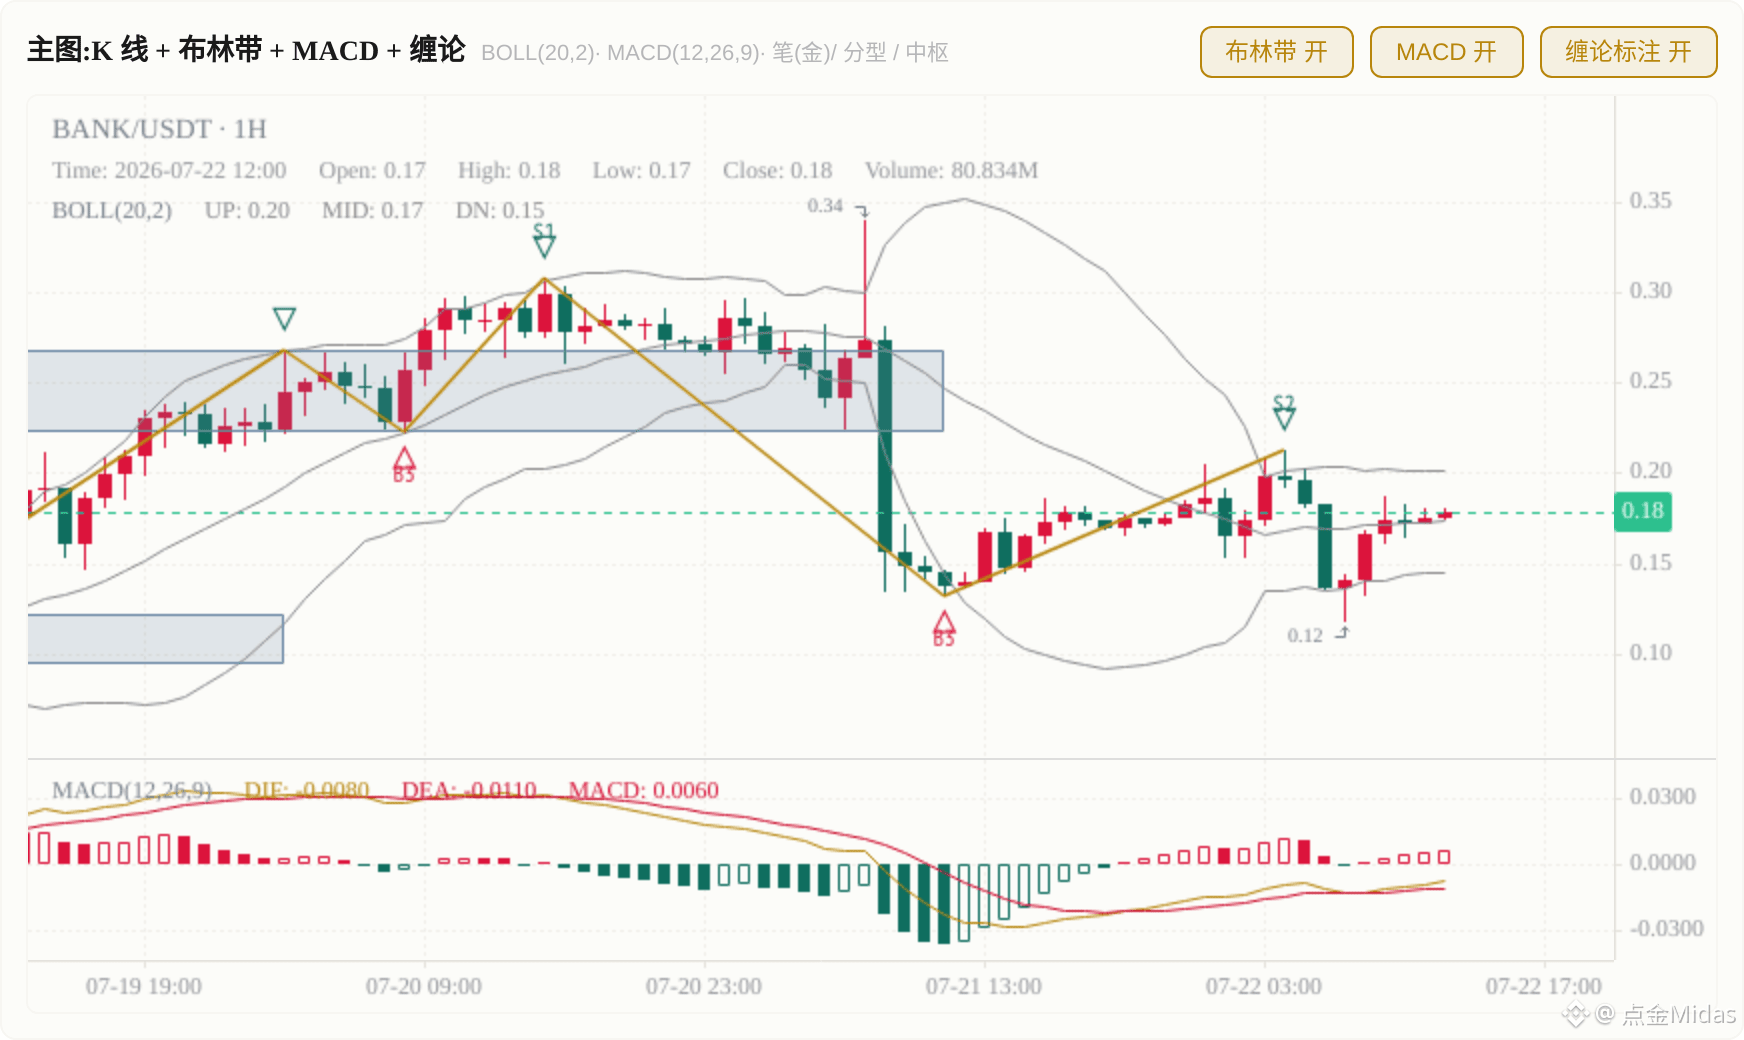The height and width of the screenshot is (1040, 1744).
Task: Click the unlabeled top fractal triangle marker
Action: pos(284,319)
